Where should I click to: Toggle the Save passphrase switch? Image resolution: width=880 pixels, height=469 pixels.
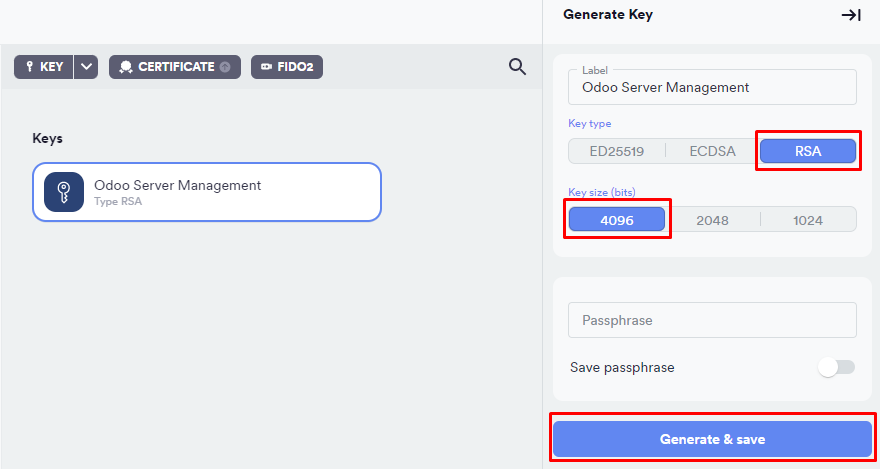coord(836,367)
